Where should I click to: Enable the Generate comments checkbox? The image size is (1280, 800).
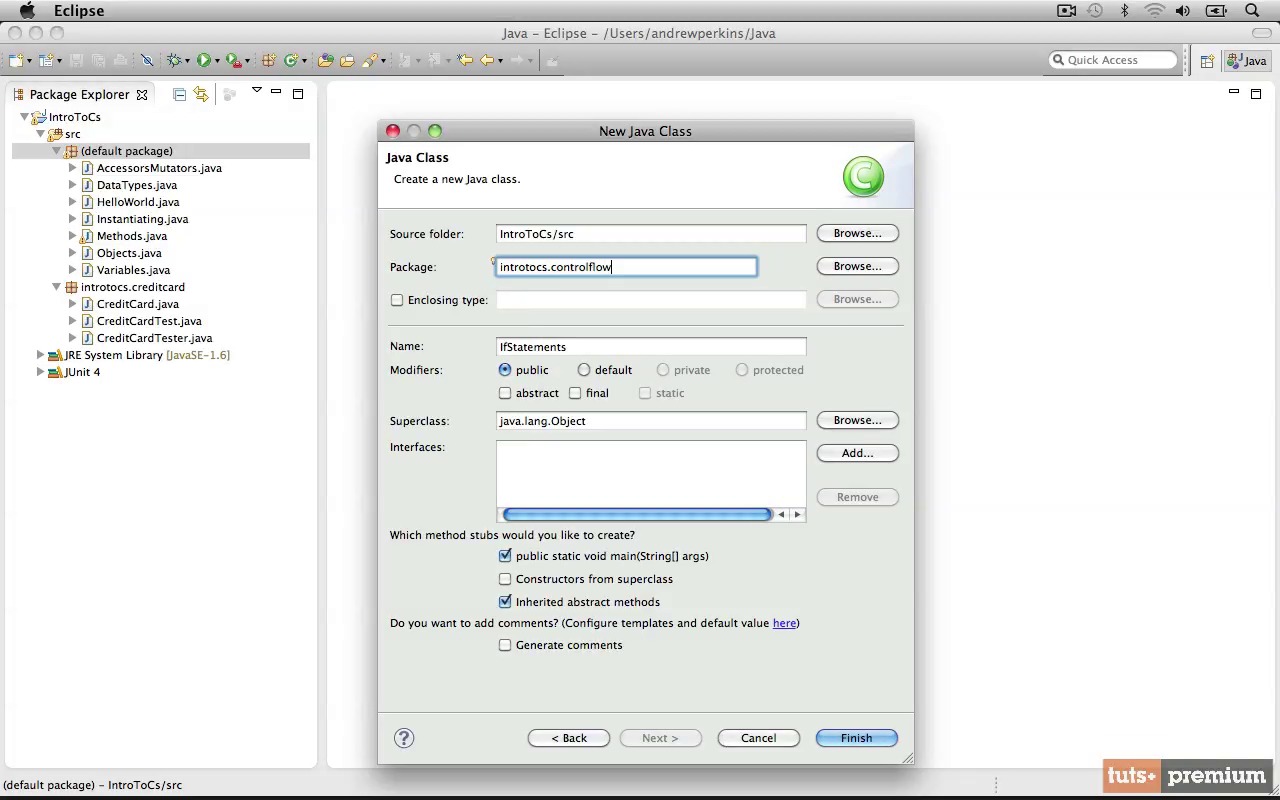tap(505, 645)
